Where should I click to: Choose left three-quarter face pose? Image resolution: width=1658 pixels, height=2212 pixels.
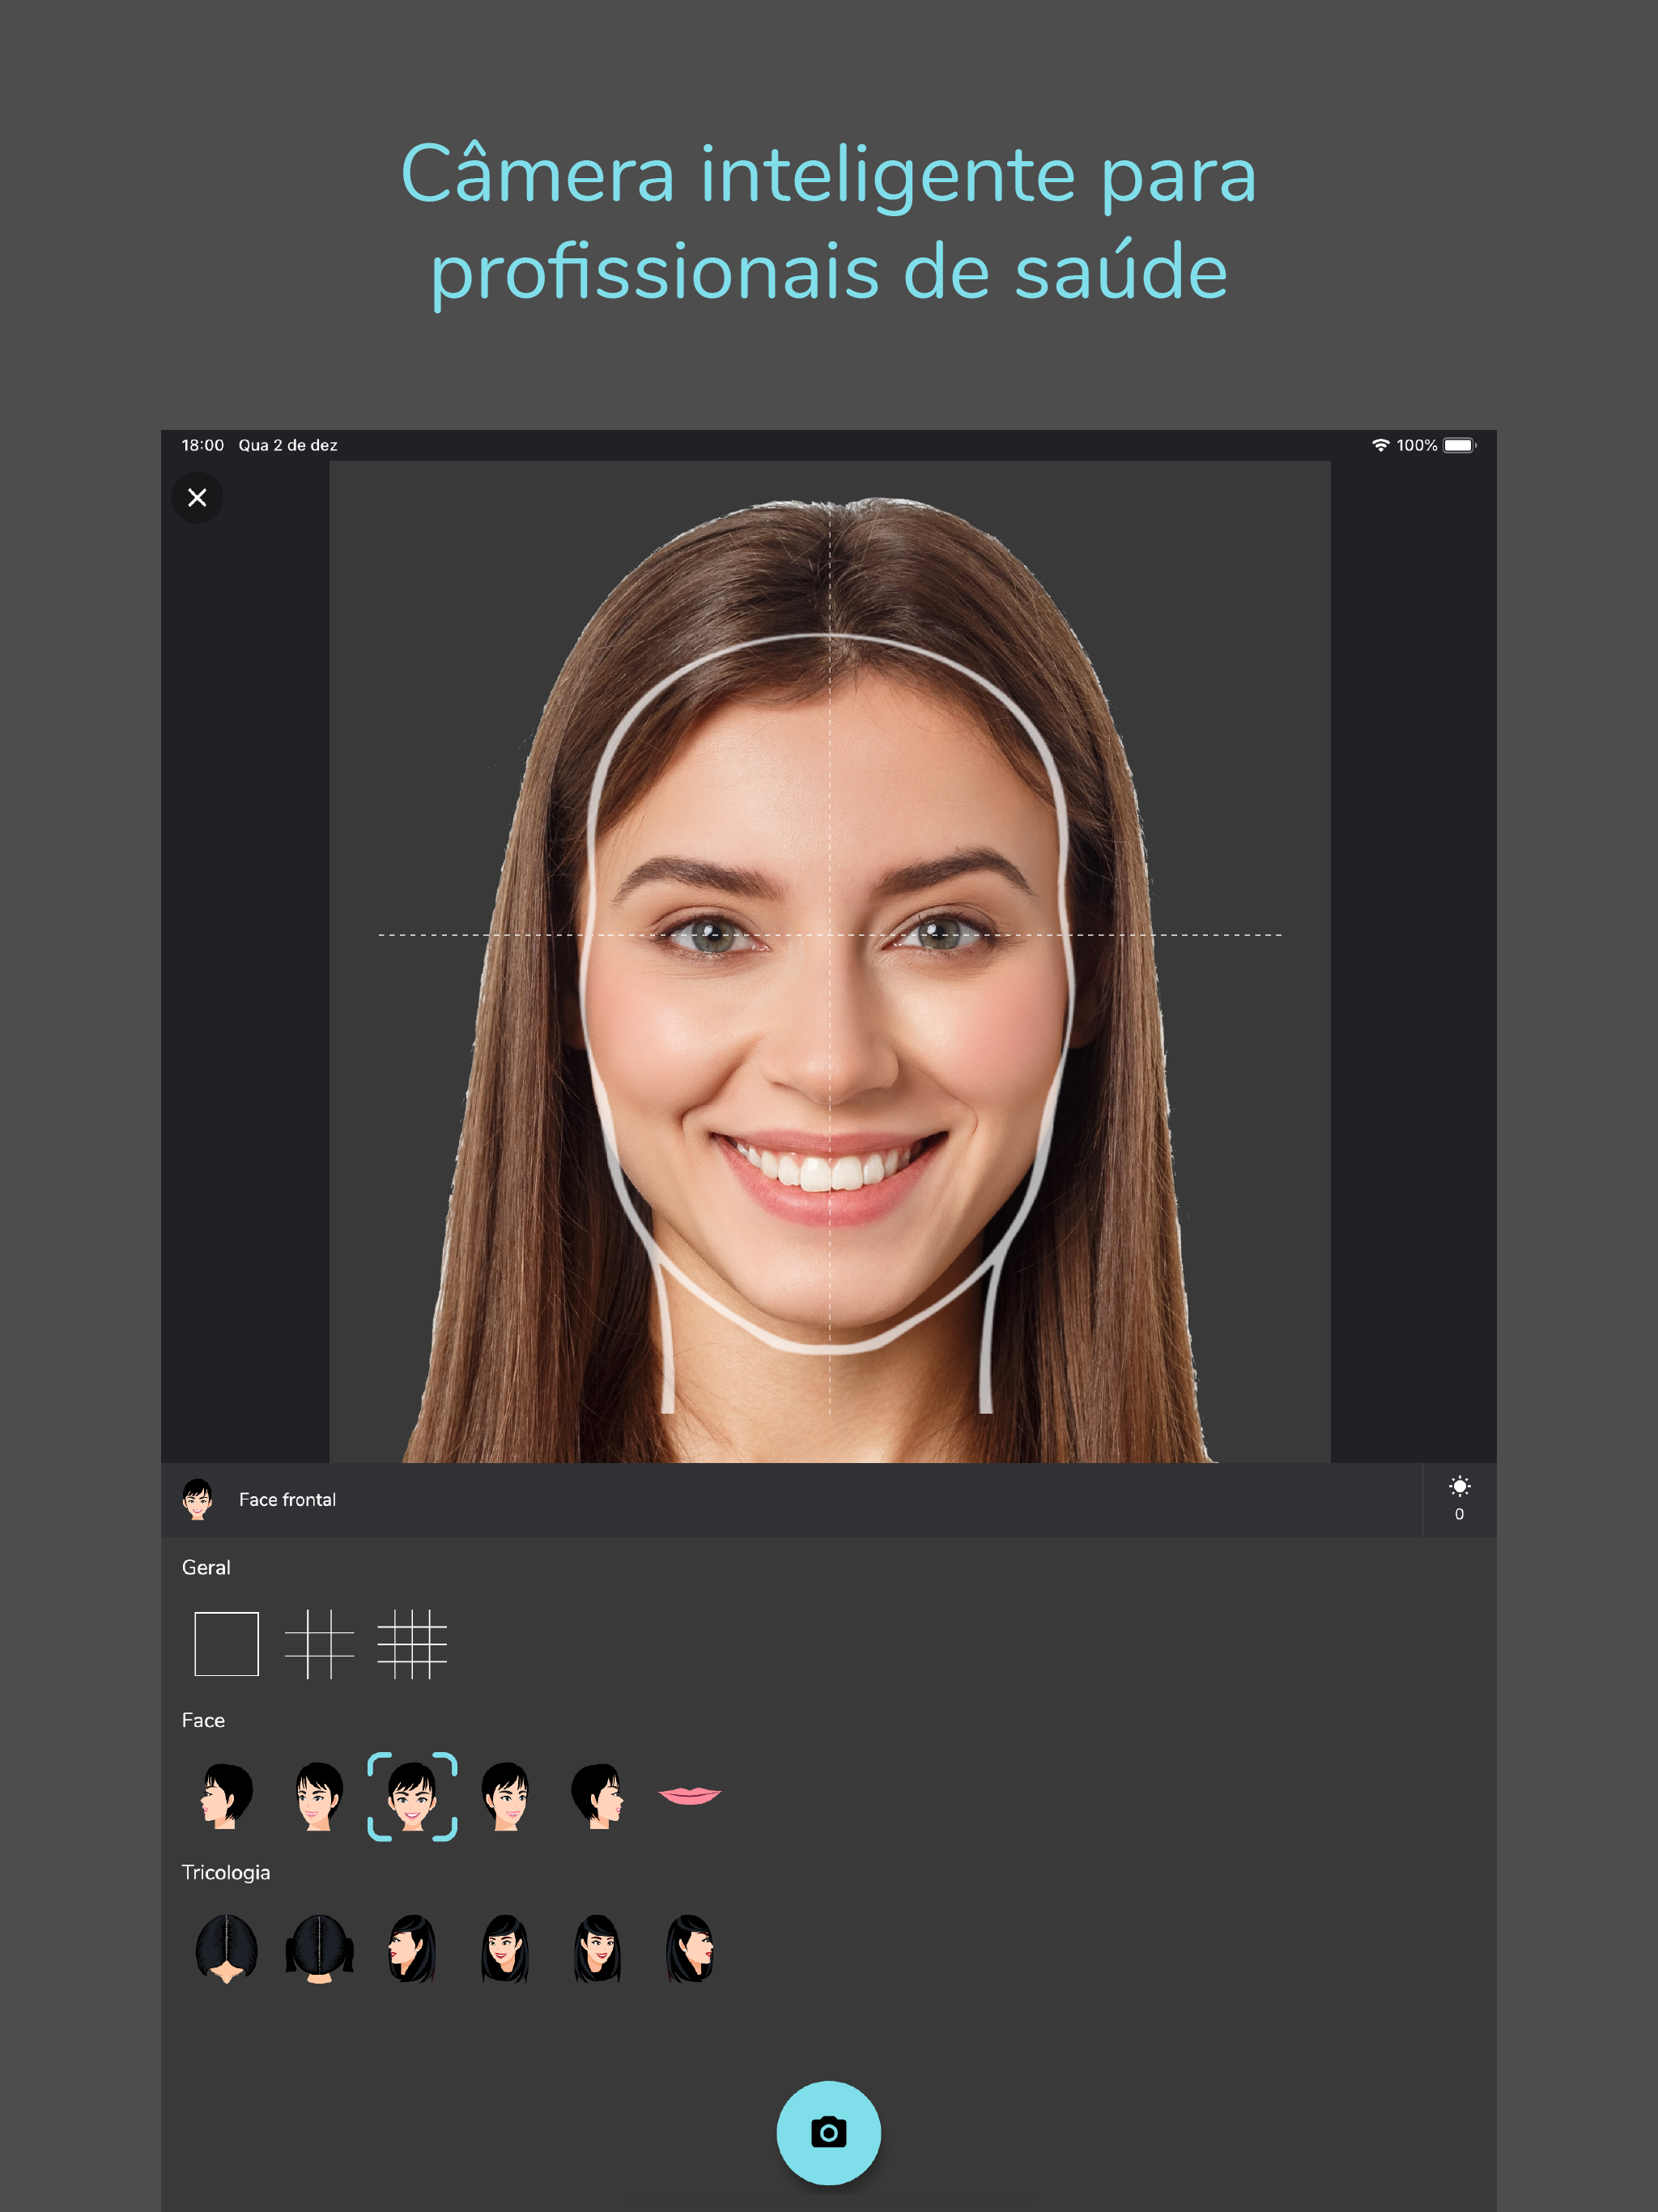(319, 1796)
